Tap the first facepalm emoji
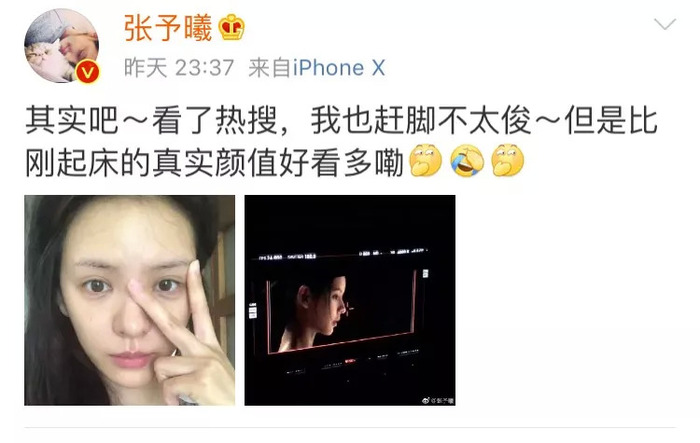The height and width of the screenshot is (443, 700). click(x=425, y=160)
